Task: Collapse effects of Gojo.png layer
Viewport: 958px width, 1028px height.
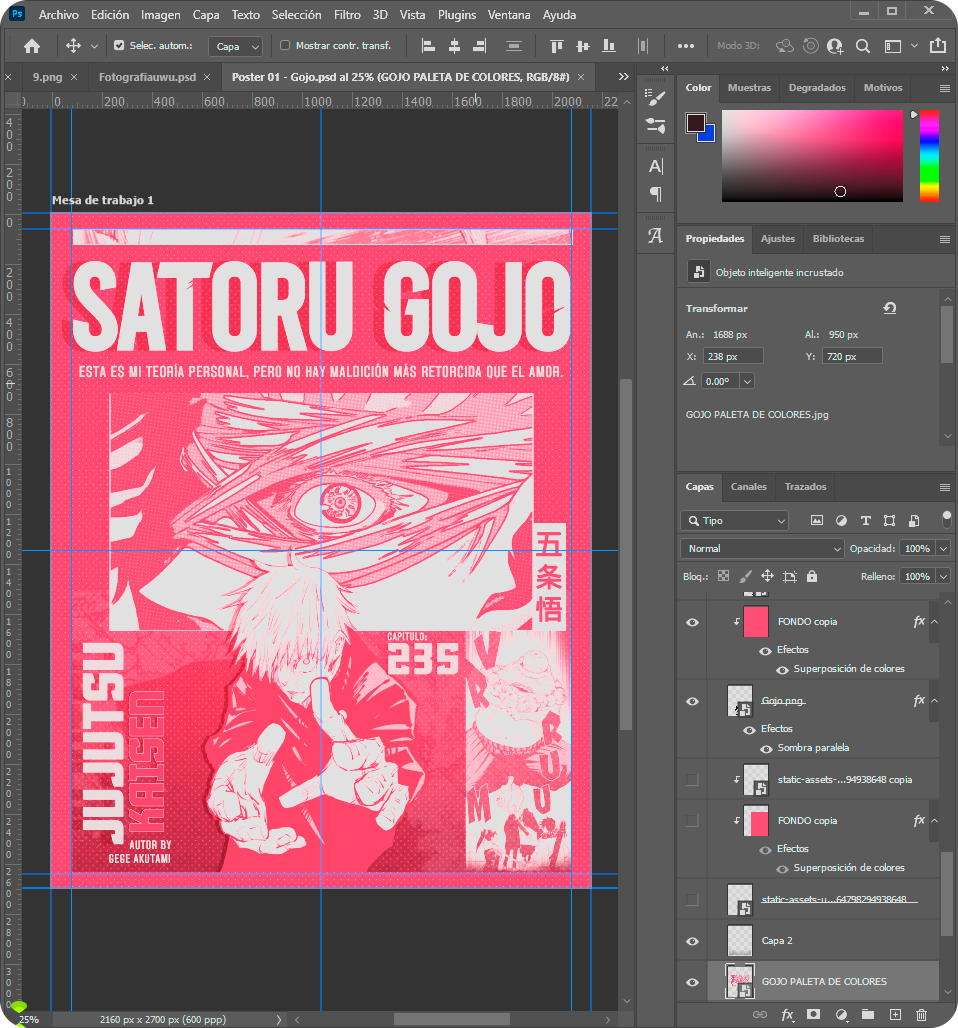Action: click(x=935, y=701)
